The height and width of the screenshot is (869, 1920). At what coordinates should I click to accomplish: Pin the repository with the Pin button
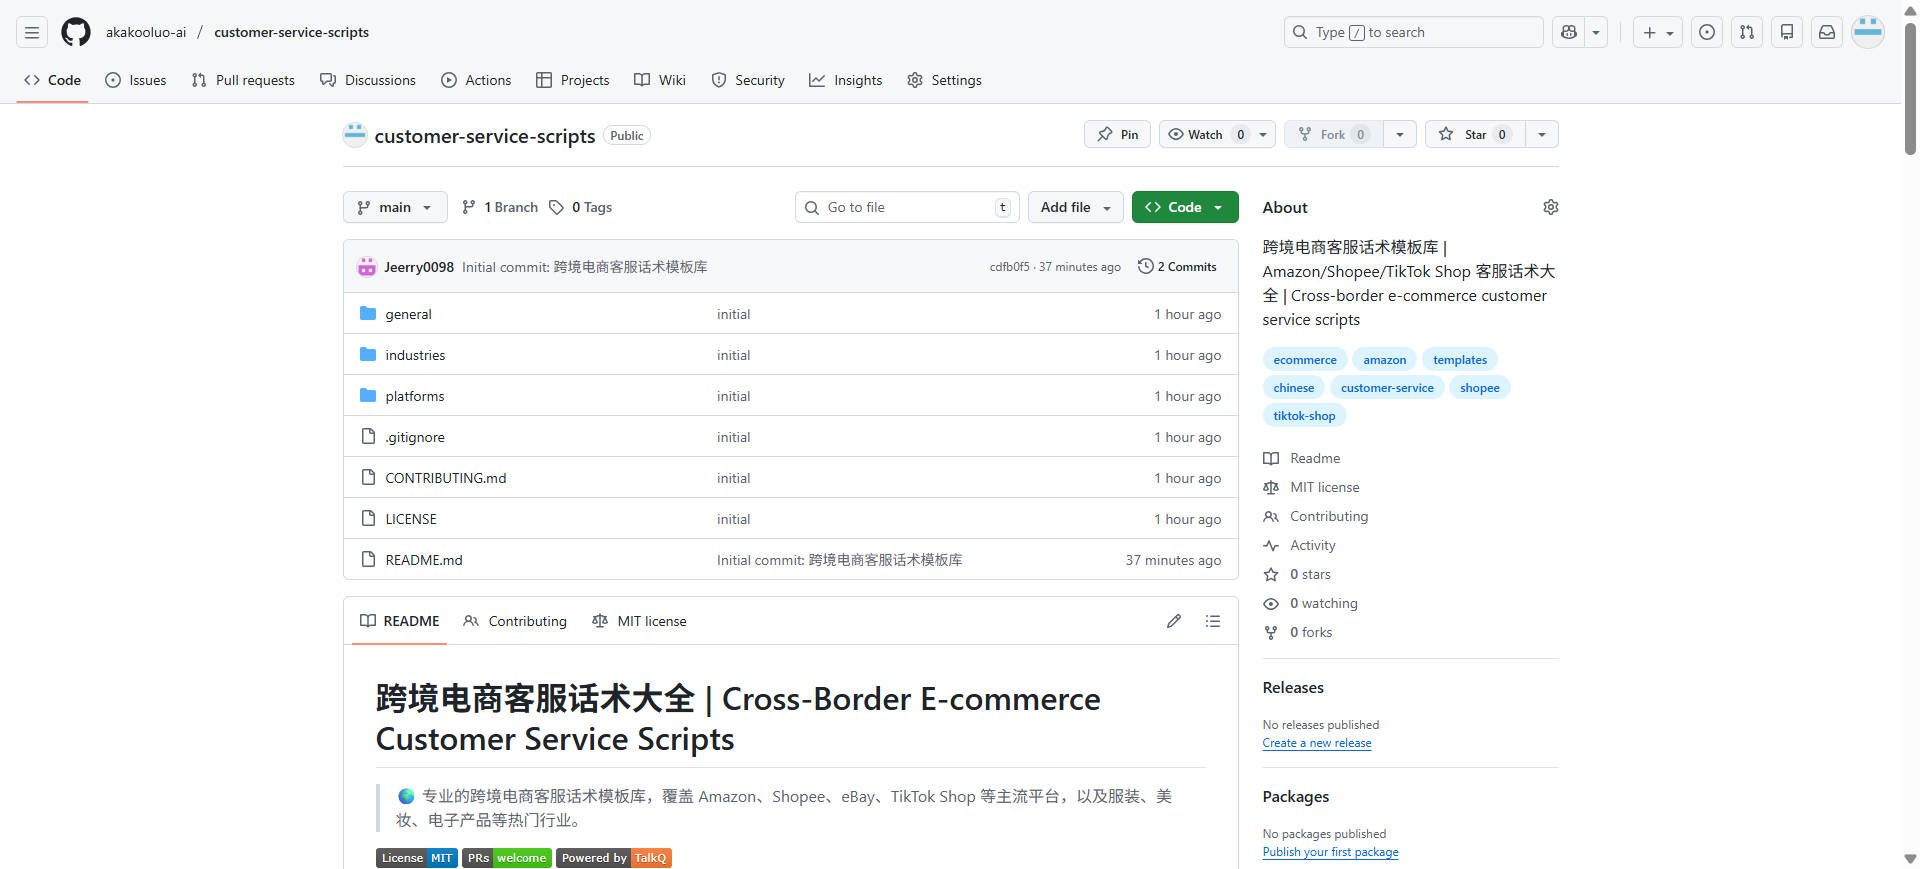click(1117, 134)
